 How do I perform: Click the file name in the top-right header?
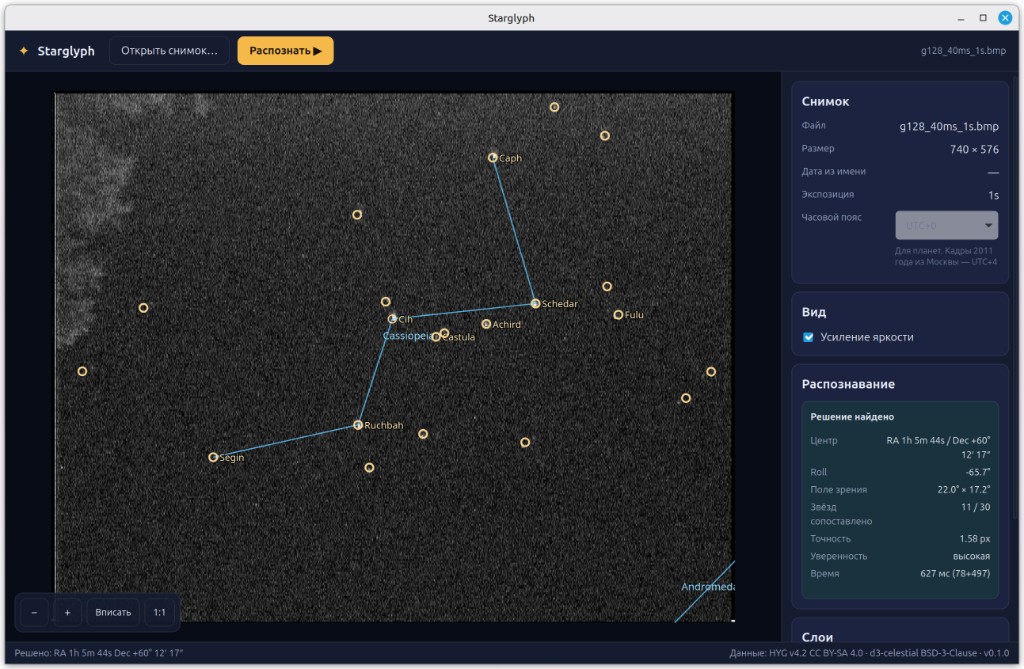(x=963, y=50)
